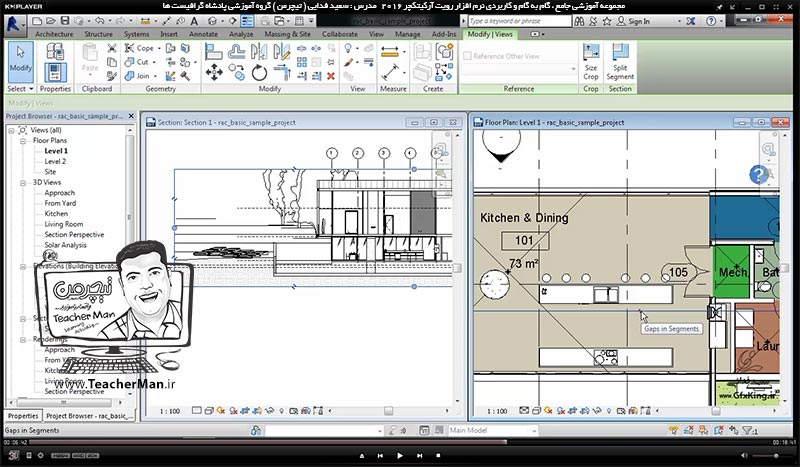
Task: Toggle the Reference Other View checkbox
Action: click(467, 56)
